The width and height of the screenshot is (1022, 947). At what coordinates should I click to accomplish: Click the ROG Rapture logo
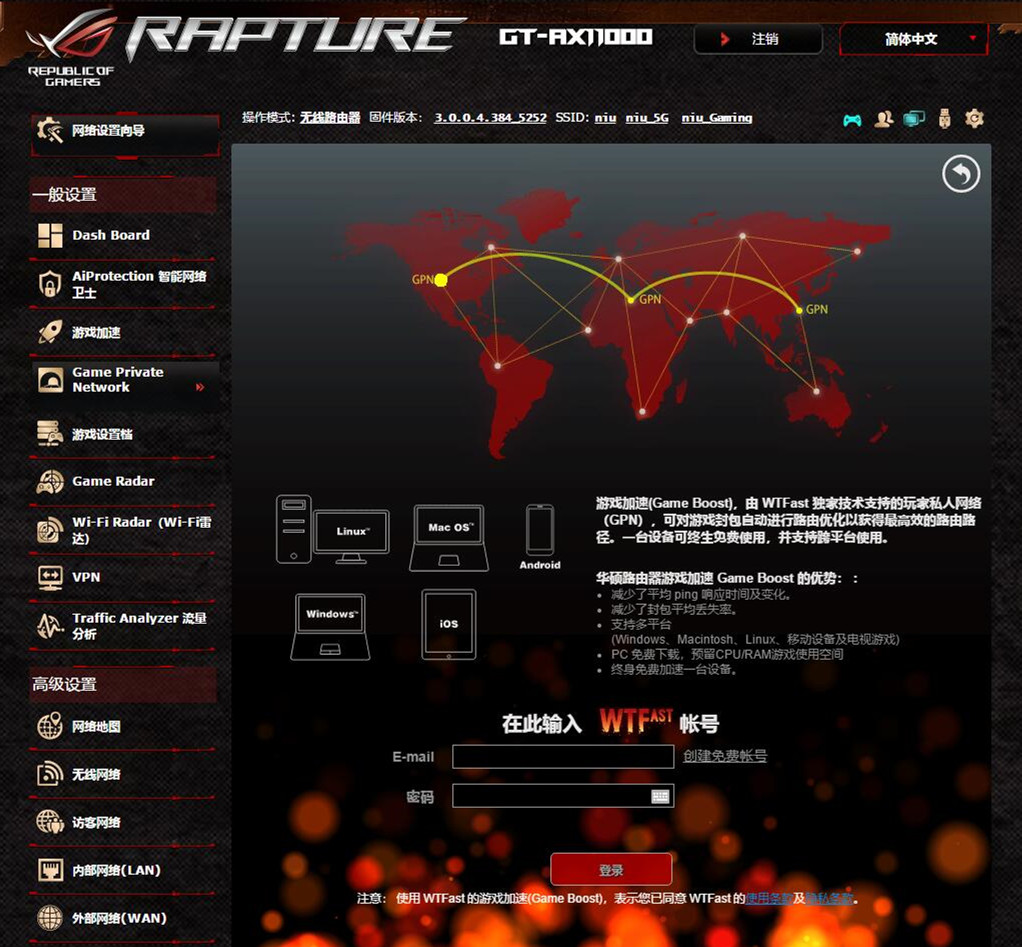248,46
